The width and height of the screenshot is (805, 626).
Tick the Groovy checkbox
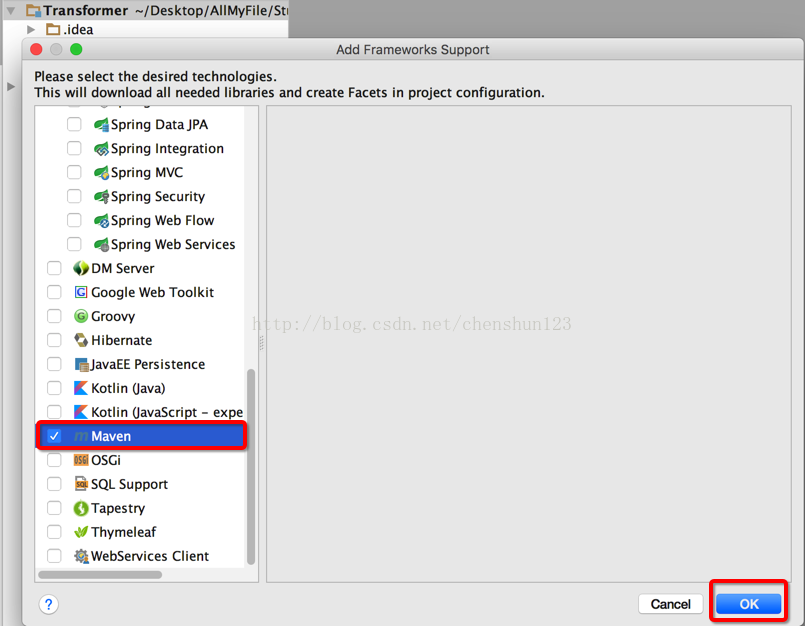pyautogui.click(x=54, y=316)
